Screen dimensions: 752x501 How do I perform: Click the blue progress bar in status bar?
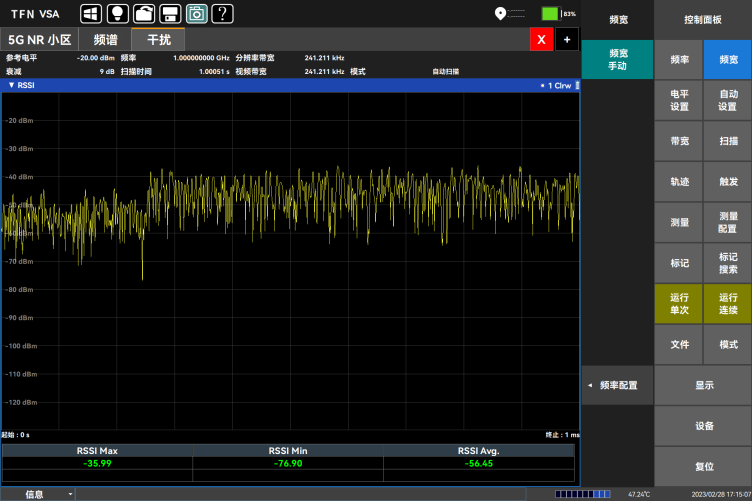pos(583,494)
